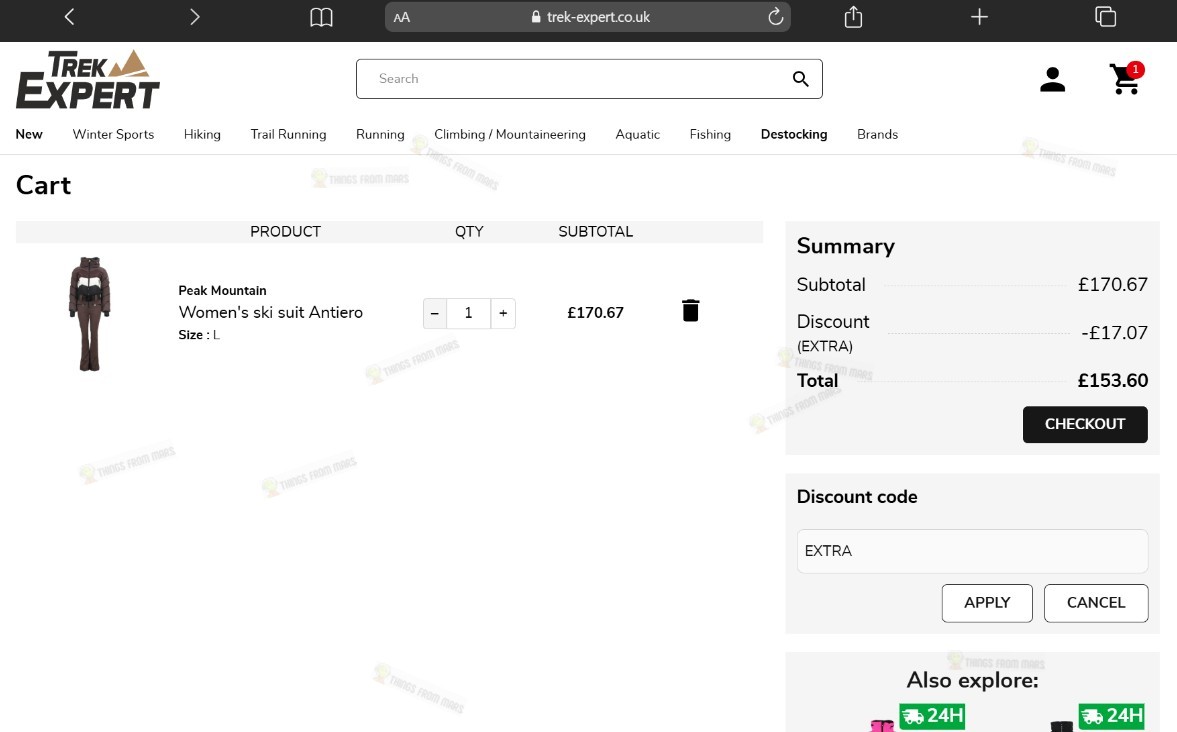Go forward with the browser forward arrow
This screenshot has height=732, width=1177.
194,17
